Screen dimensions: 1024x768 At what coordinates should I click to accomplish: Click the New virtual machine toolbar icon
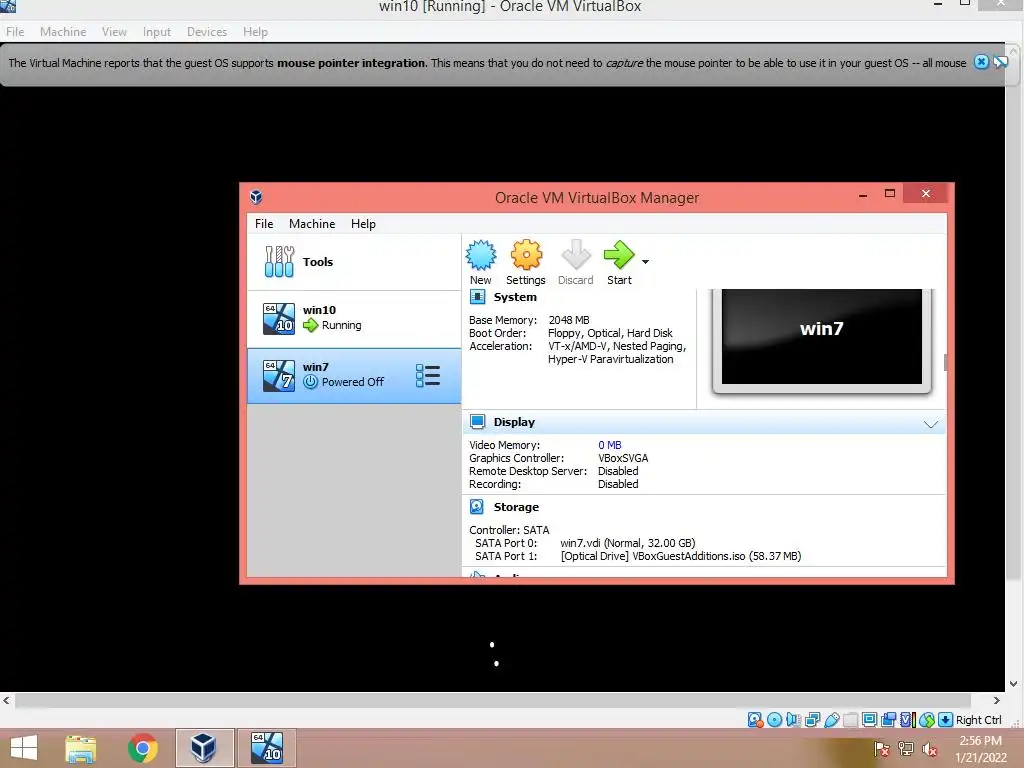click(x=481, y=255)
